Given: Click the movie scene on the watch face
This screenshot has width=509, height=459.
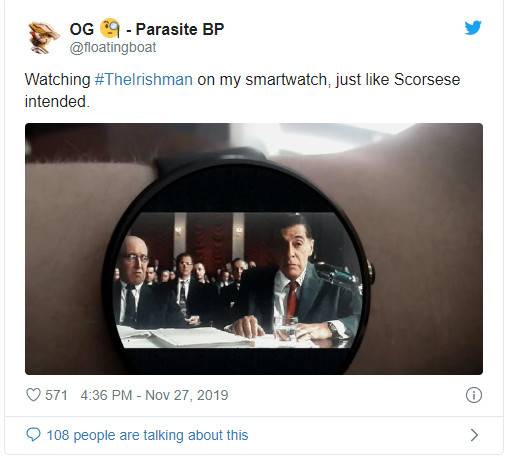Looking at the screenshot, I should [237, 280].
